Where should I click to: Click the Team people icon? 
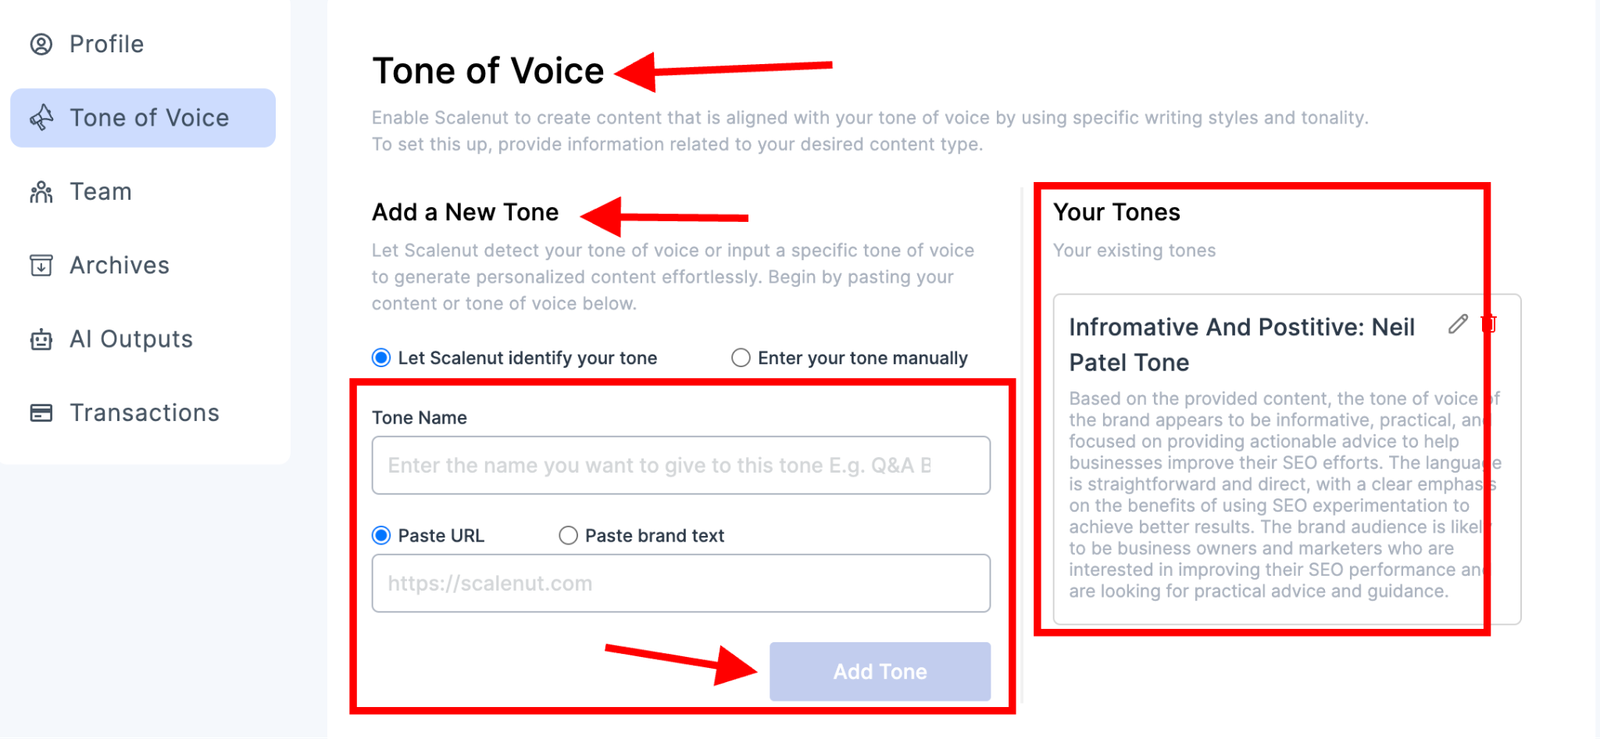click(41, 192)
